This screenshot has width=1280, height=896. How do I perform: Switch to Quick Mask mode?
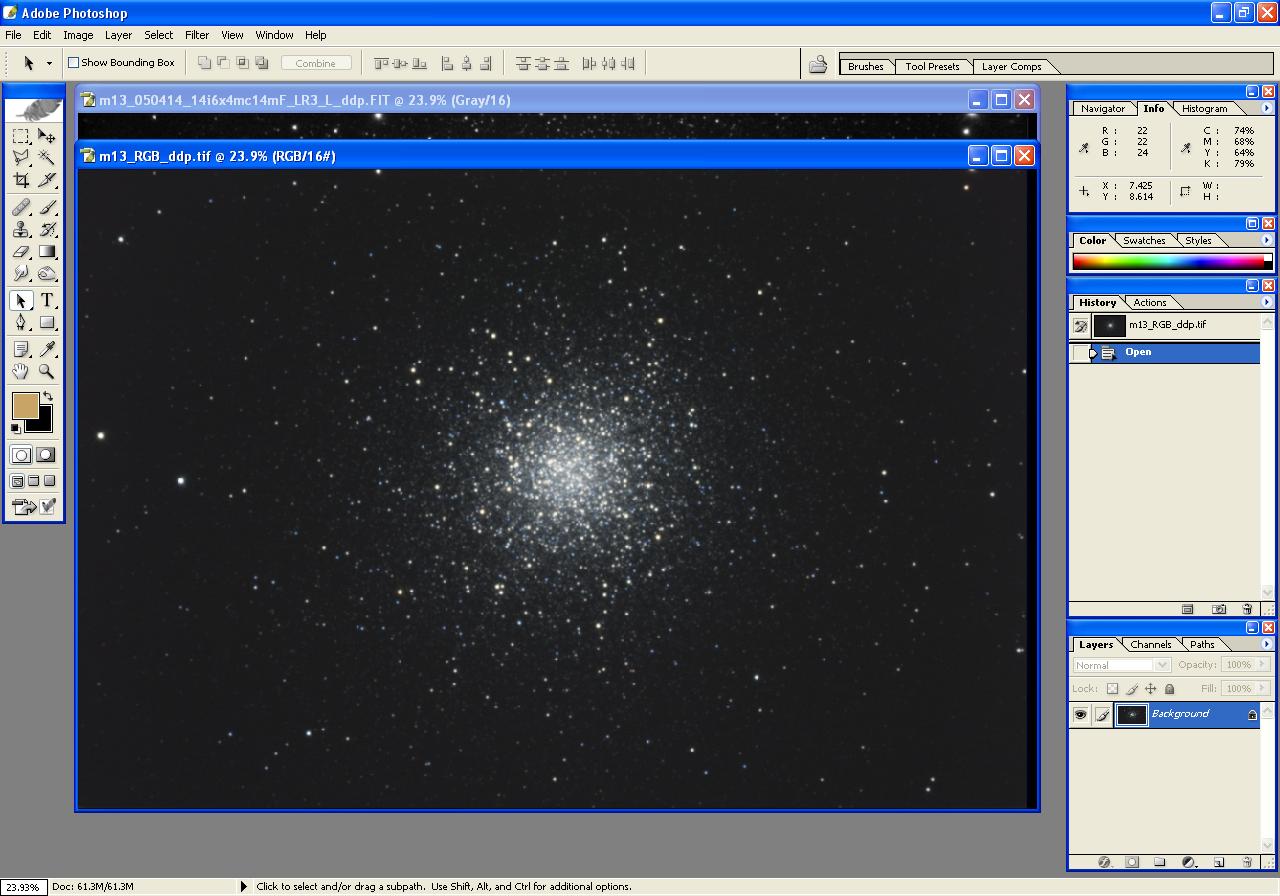point(46,455)
